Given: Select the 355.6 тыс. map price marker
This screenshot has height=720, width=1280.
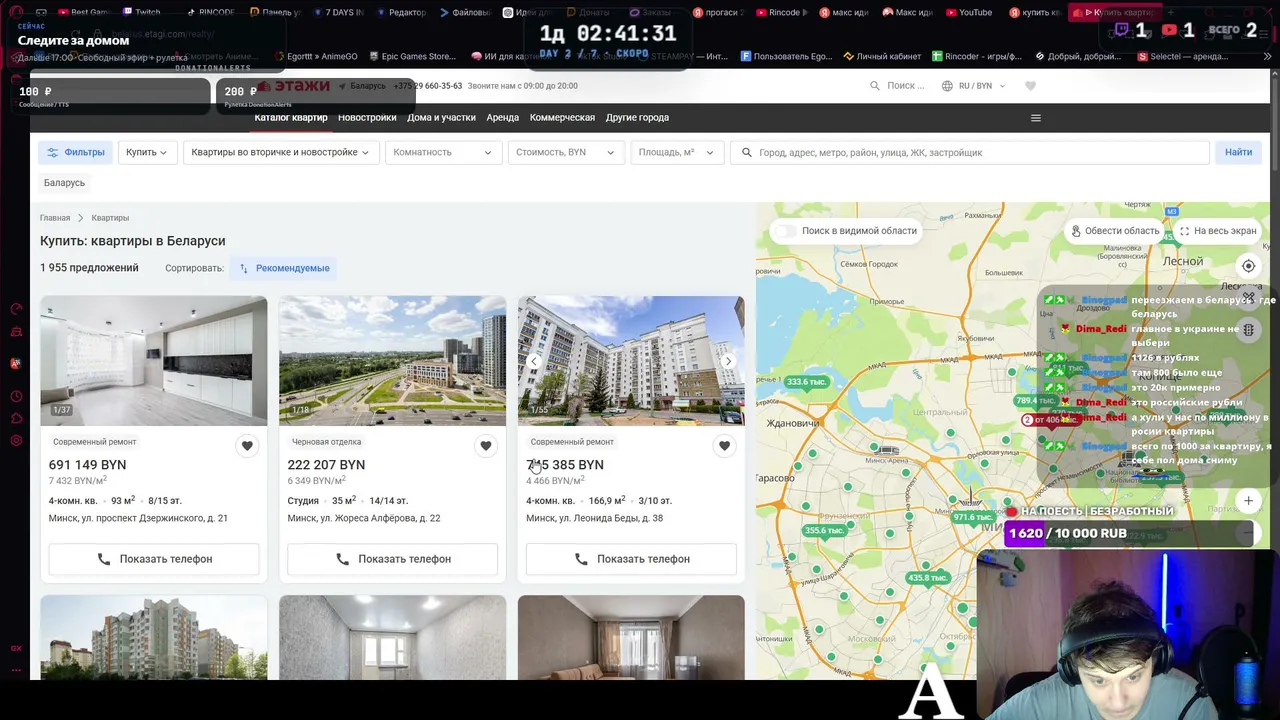Looking at the screenshot, I should 825,531.
